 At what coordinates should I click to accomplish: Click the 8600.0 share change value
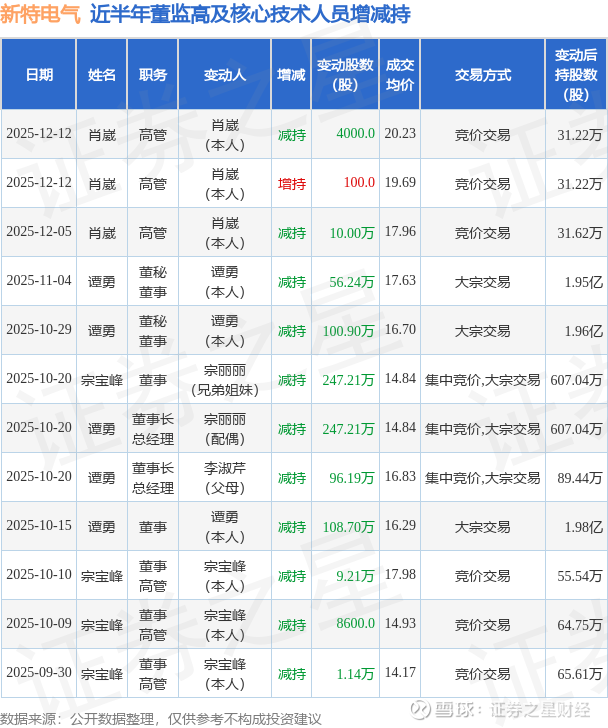pyautogui.click(x=356, y=624)
